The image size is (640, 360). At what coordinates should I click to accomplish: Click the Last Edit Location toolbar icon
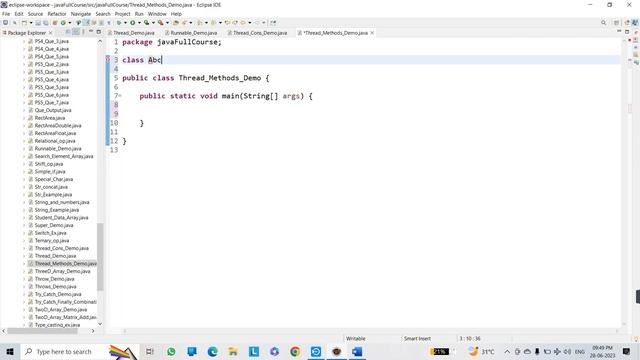[x=227, y=23]
